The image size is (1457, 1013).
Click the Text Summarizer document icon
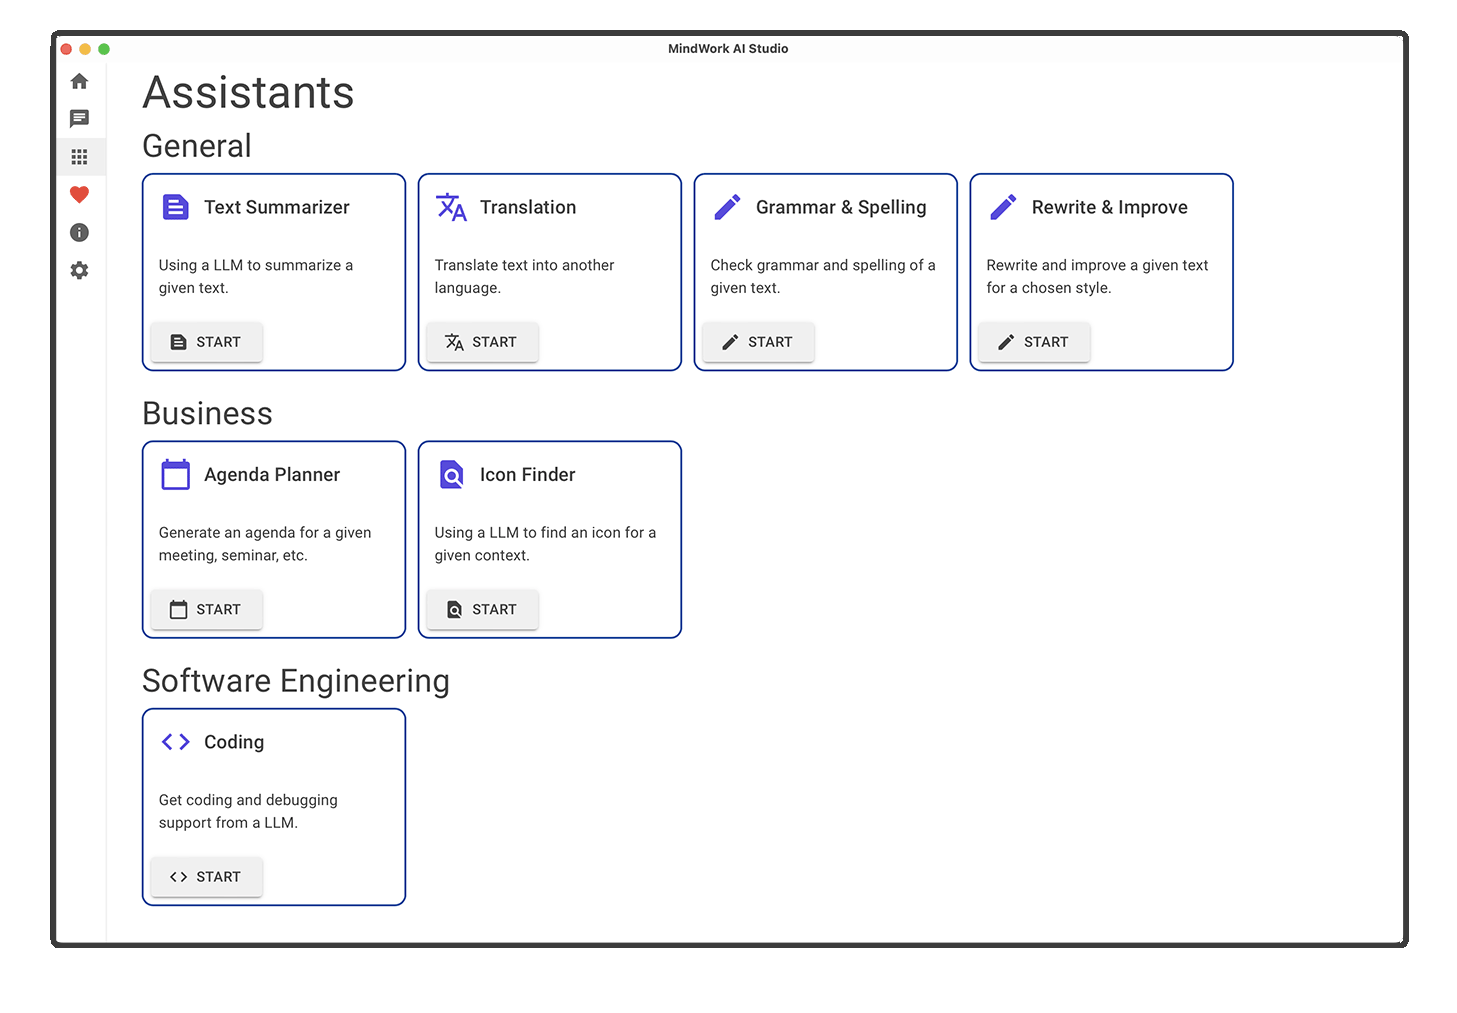pos(176,207)
